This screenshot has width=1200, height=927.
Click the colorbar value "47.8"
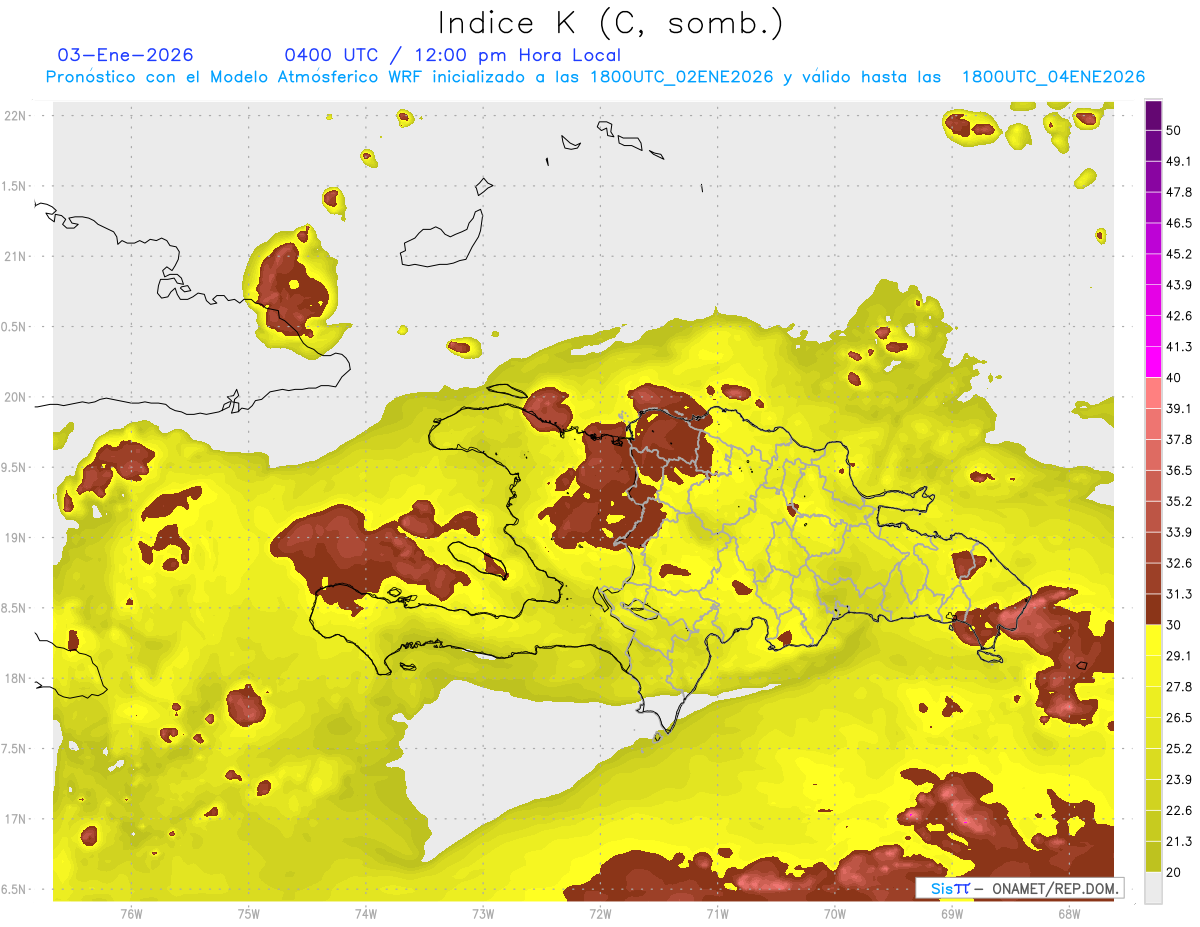coord(1179,192)
